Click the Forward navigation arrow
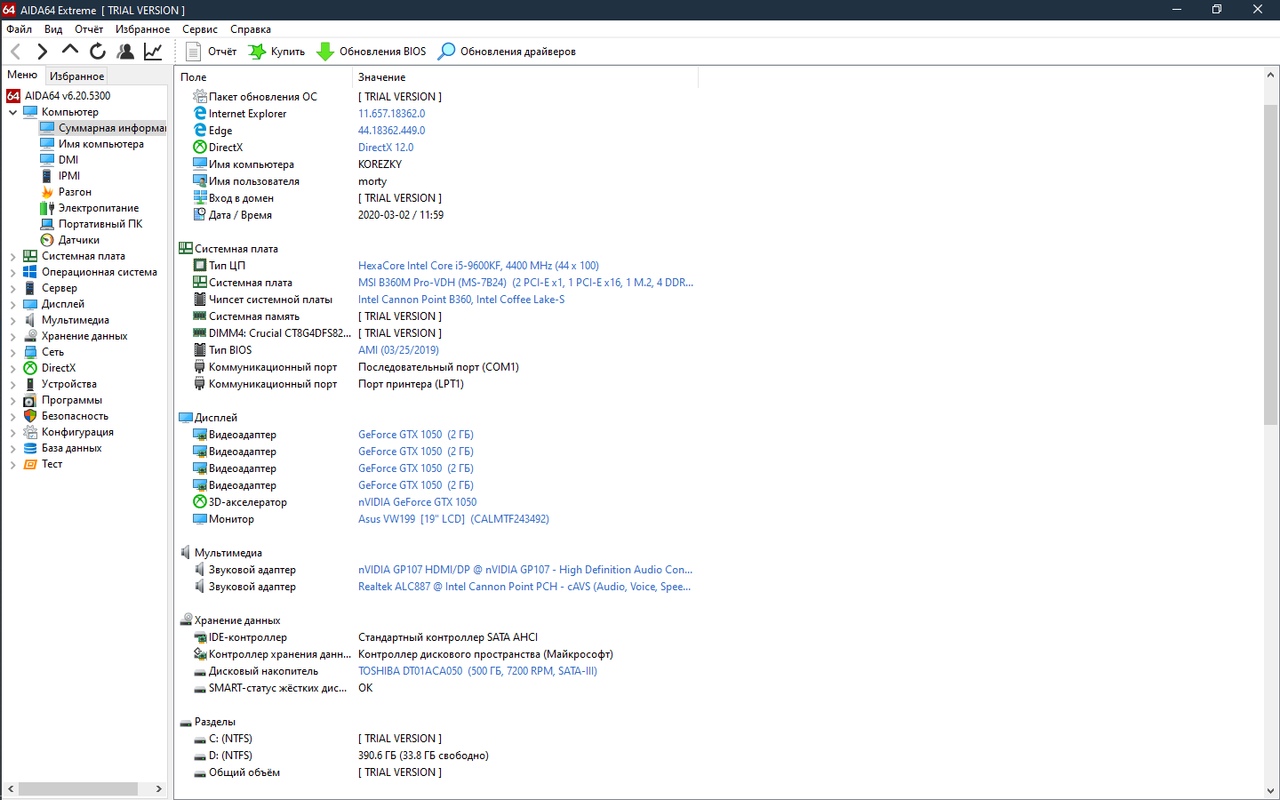This screenshot has width=1280, height=800. [42, 51]
